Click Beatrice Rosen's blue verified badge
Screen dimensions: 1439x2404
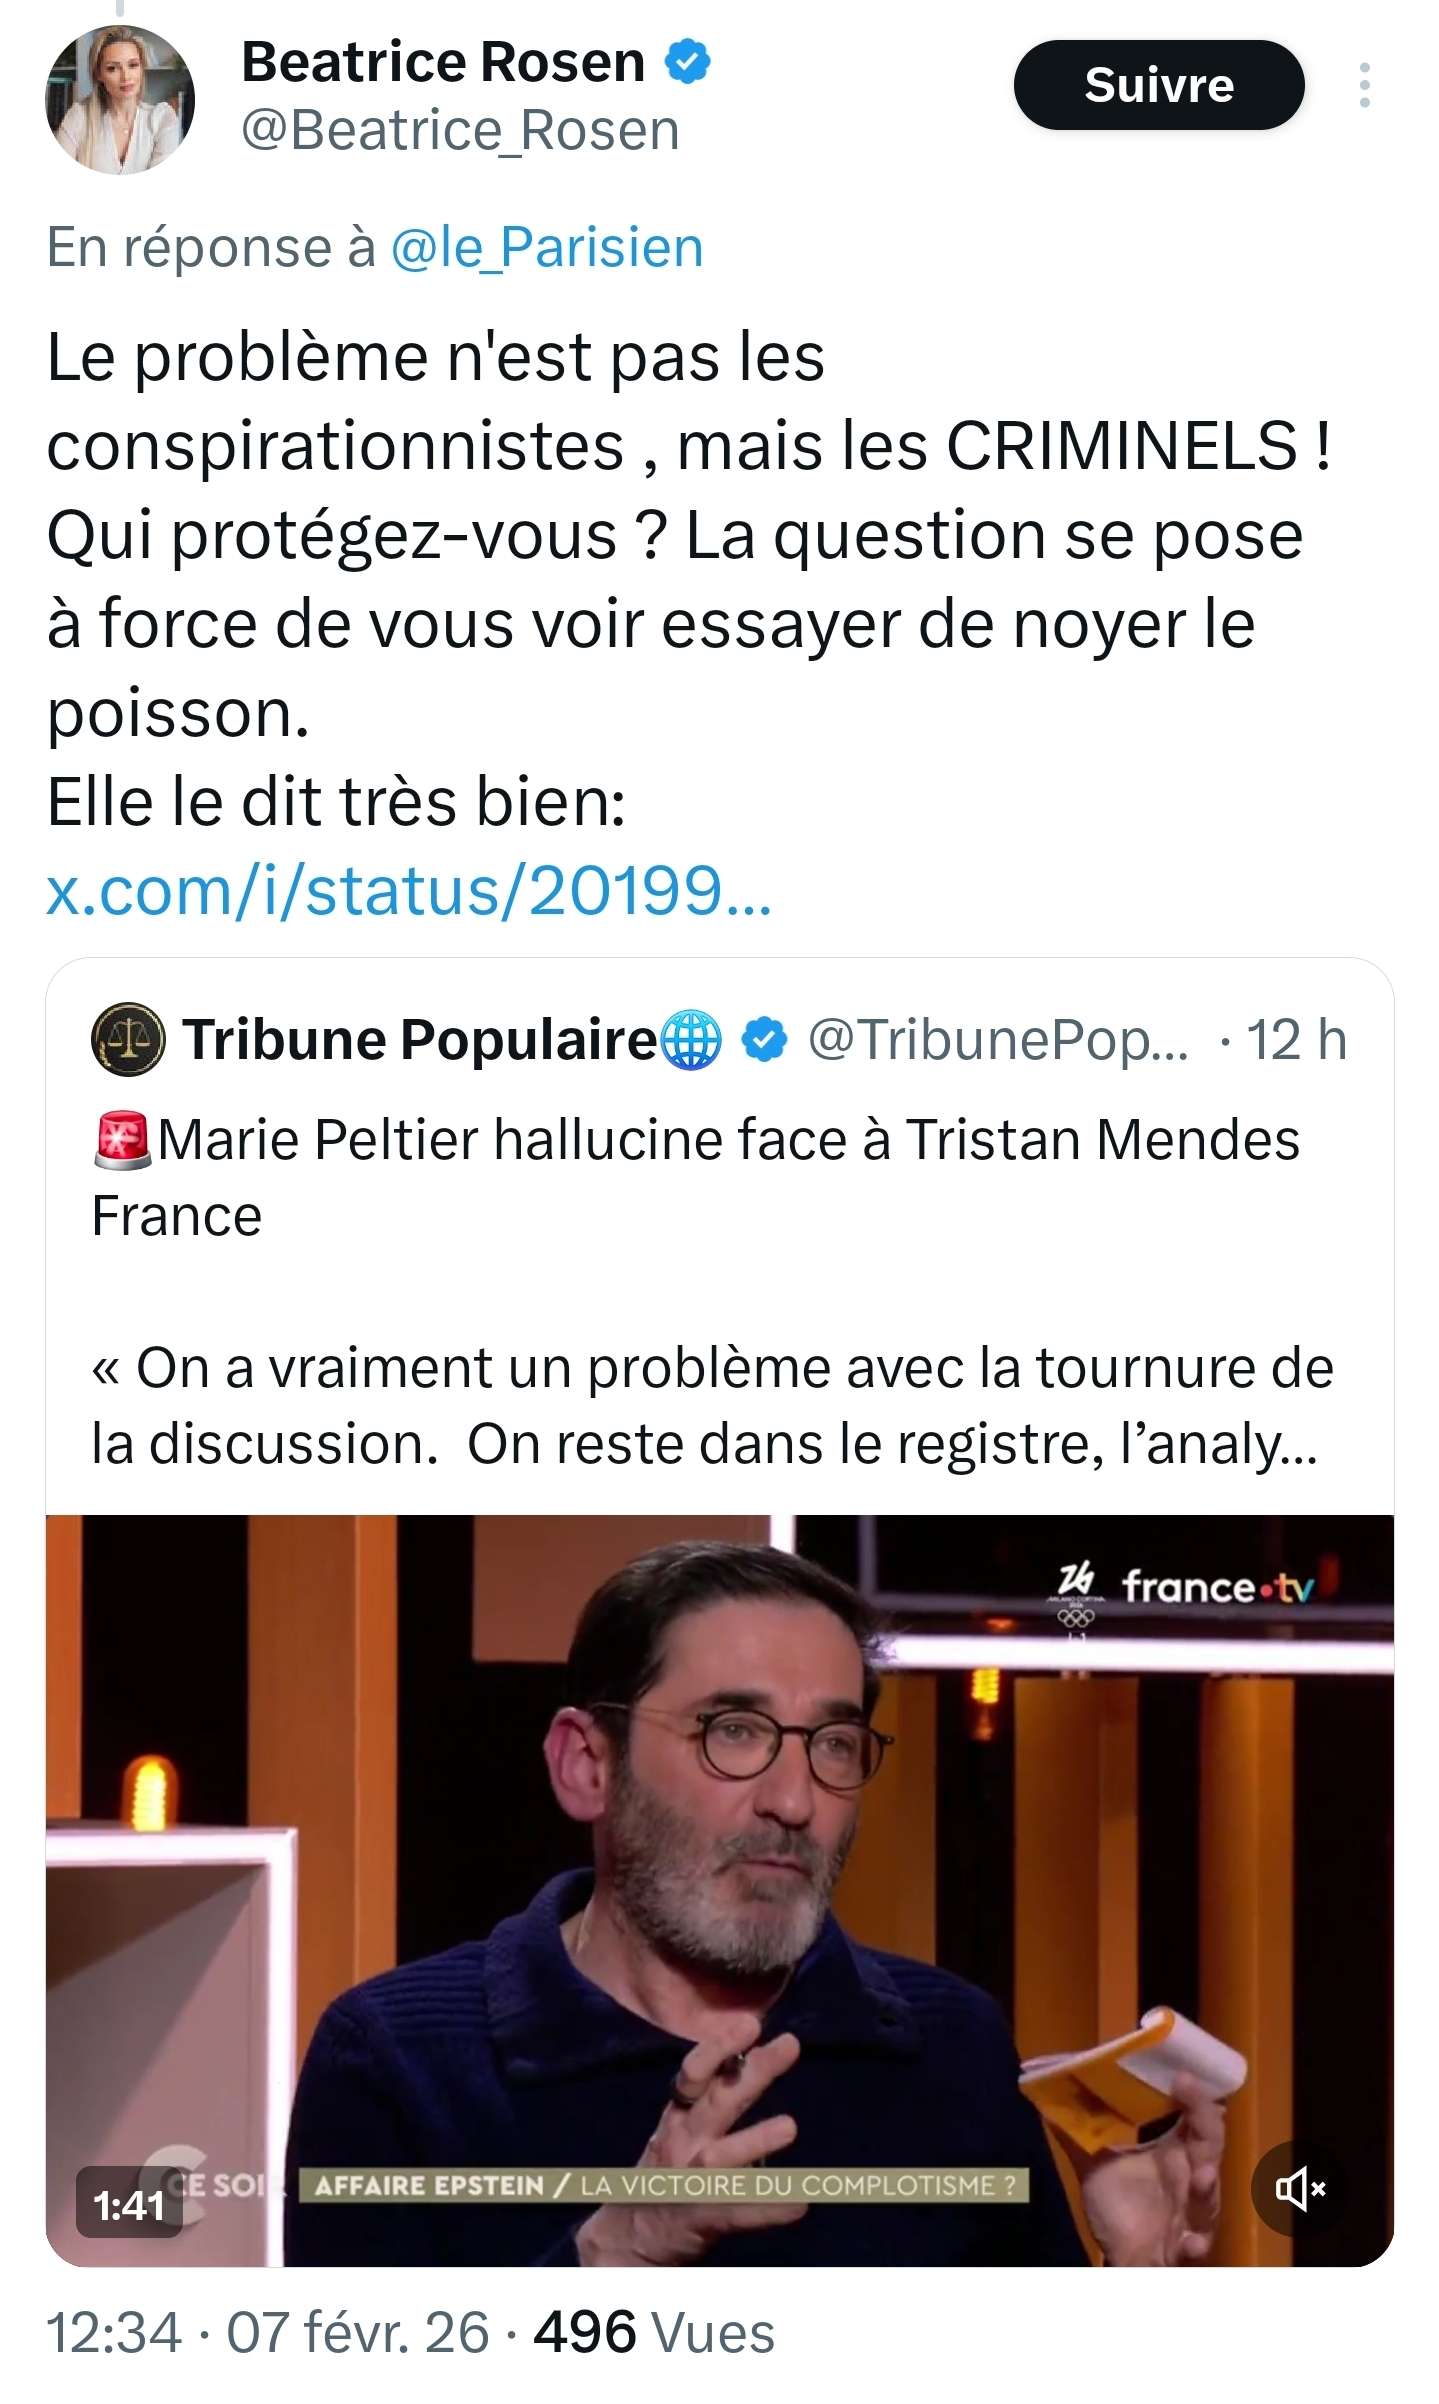[688, 62]
